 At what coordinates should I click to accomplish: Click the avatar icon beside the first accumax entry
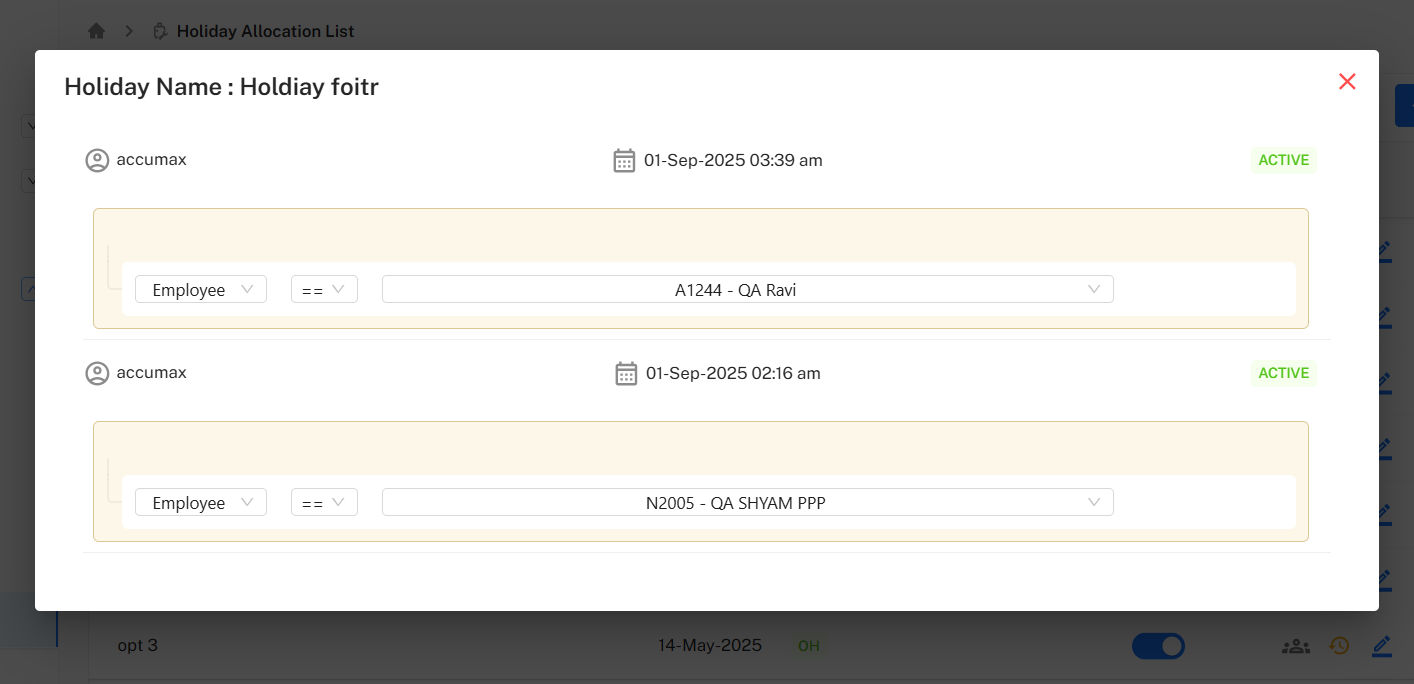click(x=97, y=160)
